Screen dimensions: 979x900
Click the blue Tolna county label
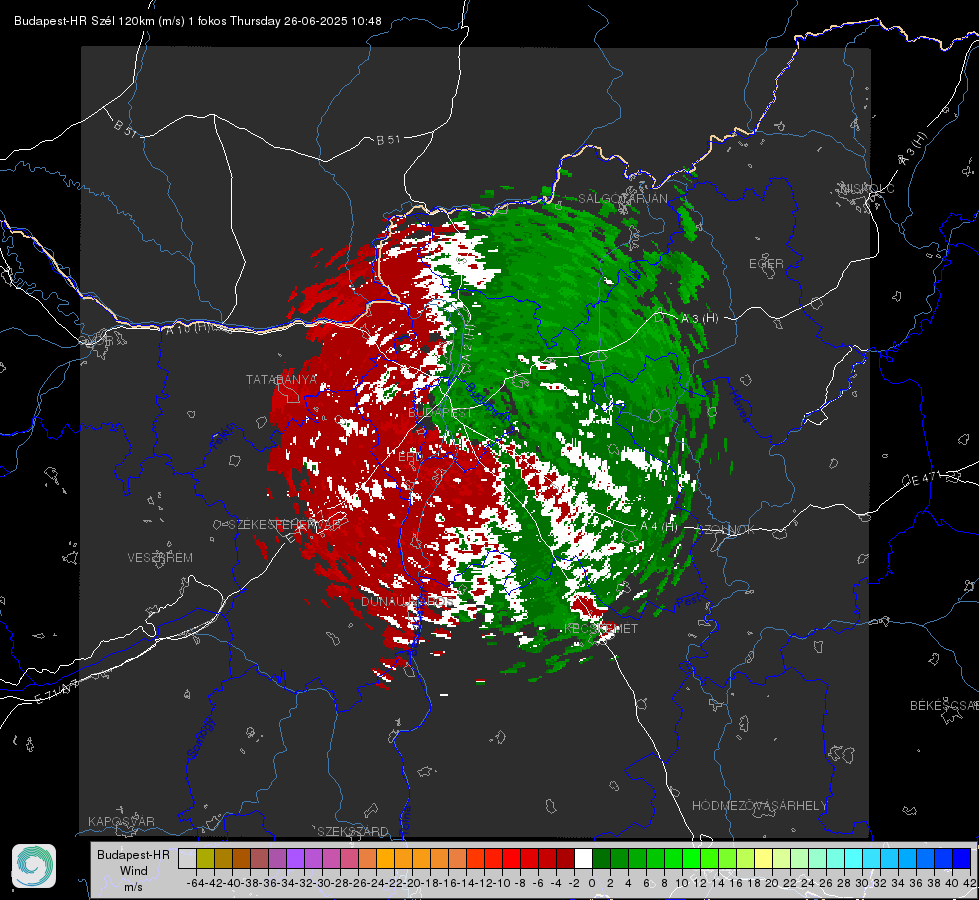pos(406,819)
